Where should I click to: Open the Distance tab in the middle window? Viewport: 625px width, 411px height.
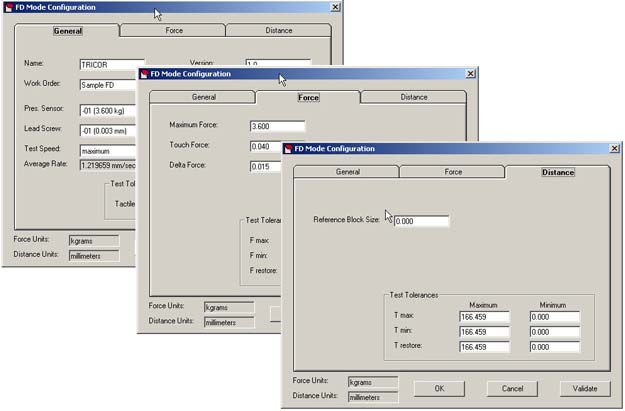[x=413, y=97]
